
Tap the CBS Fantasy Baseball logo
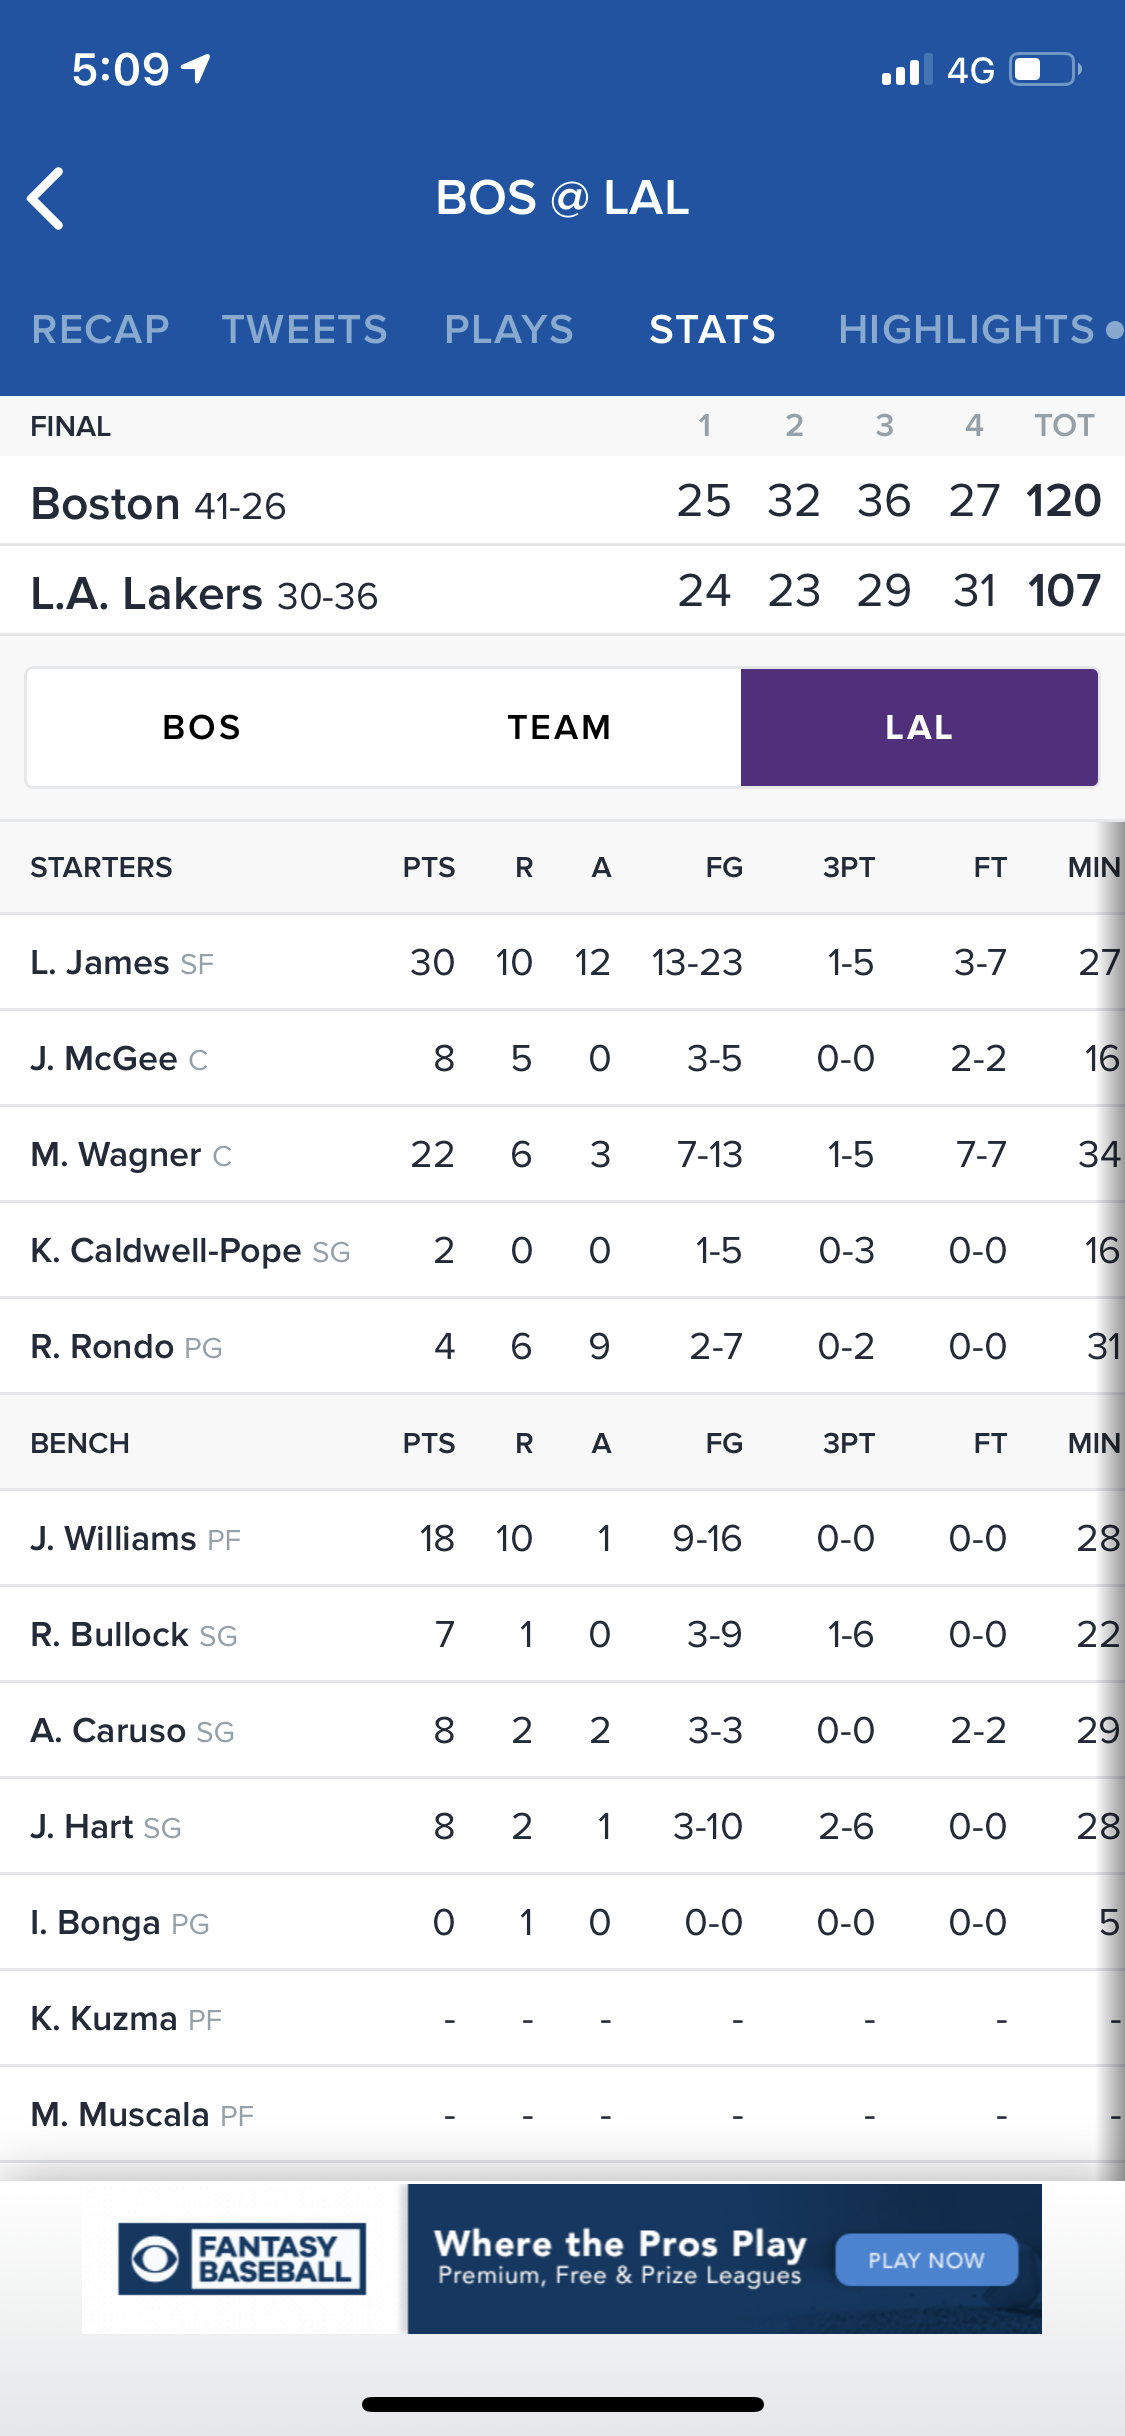pos(242,2258)
